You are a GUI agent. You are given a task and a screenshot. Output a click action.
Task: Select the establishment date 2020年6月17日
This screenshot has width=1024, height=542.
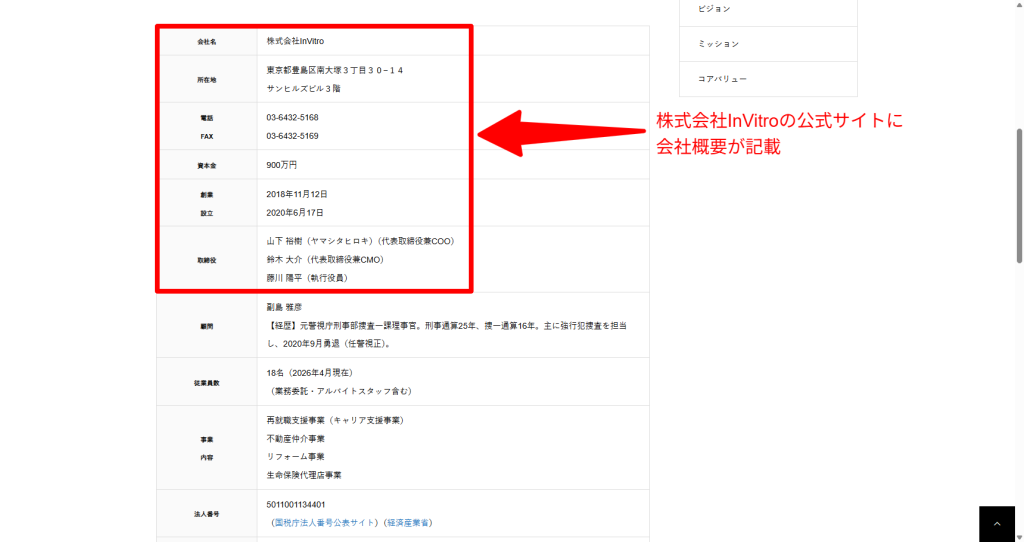[x=295, y=212]
